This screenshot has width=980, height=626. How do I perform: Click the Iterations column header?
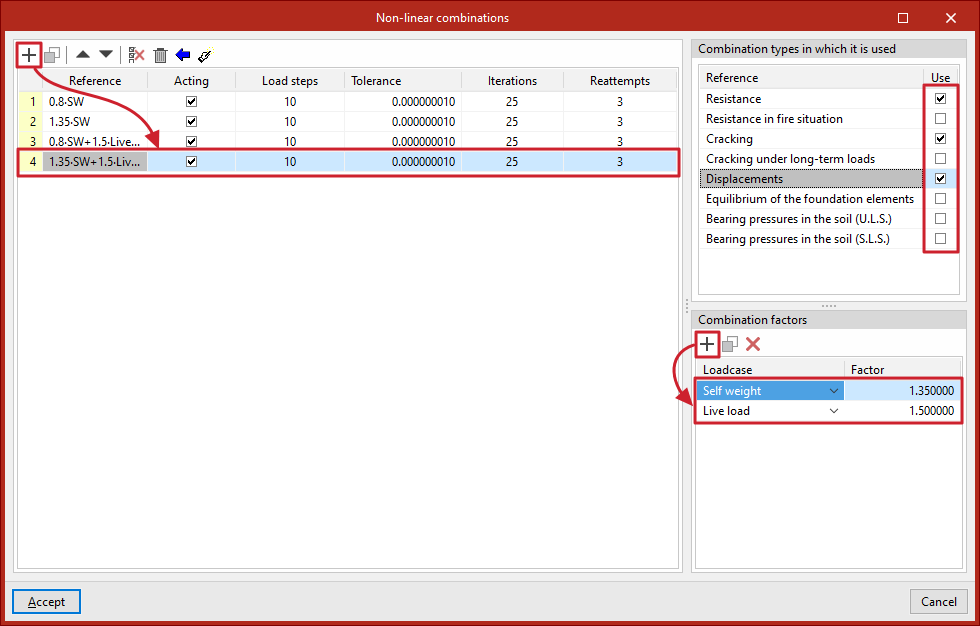512,81
